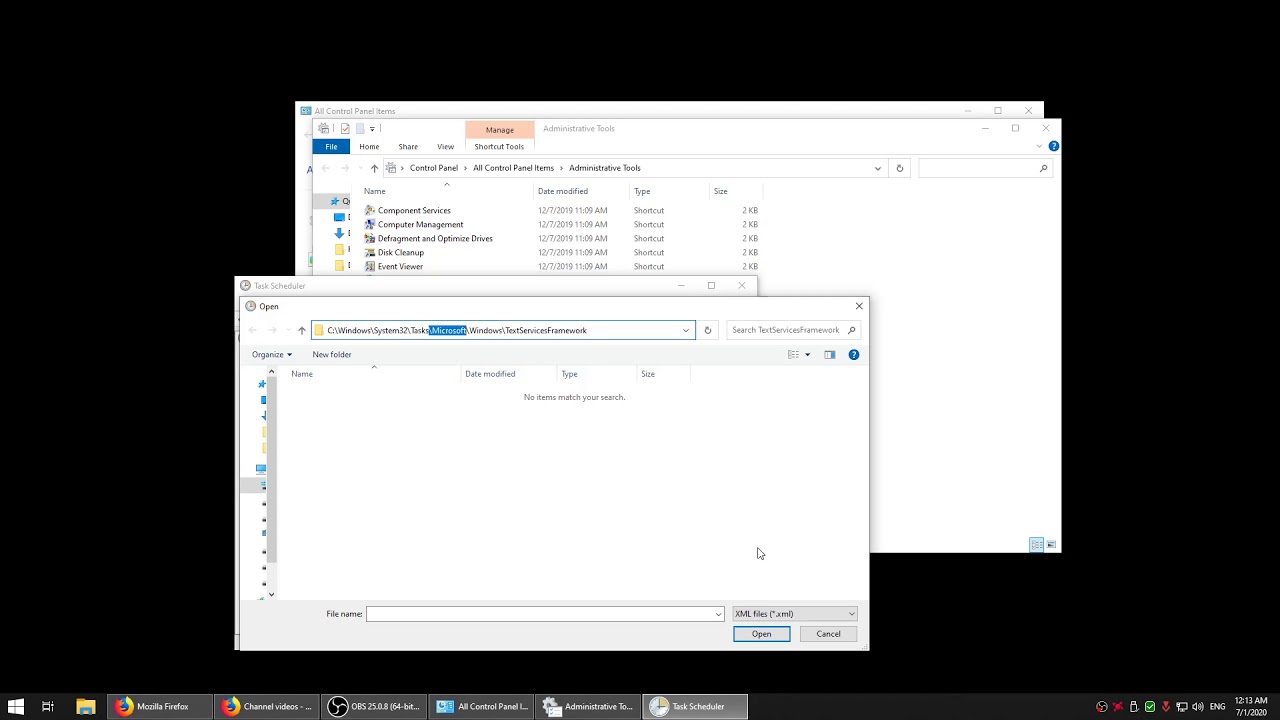
Task: Click Properties icon in Administrative Tools quick toolbar
Action: click(345, 128)
